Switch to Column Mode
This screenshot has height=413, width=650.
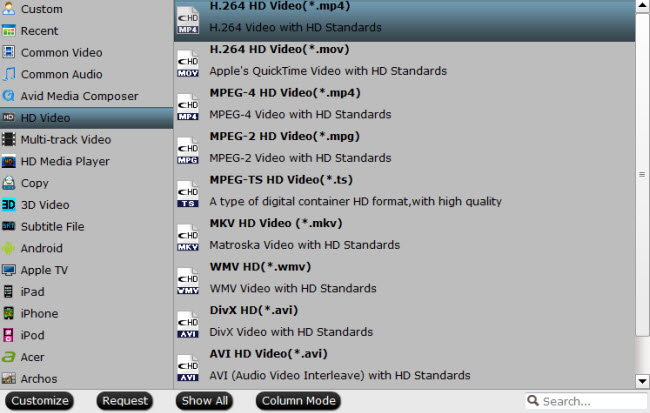click(x=298, y=401)
